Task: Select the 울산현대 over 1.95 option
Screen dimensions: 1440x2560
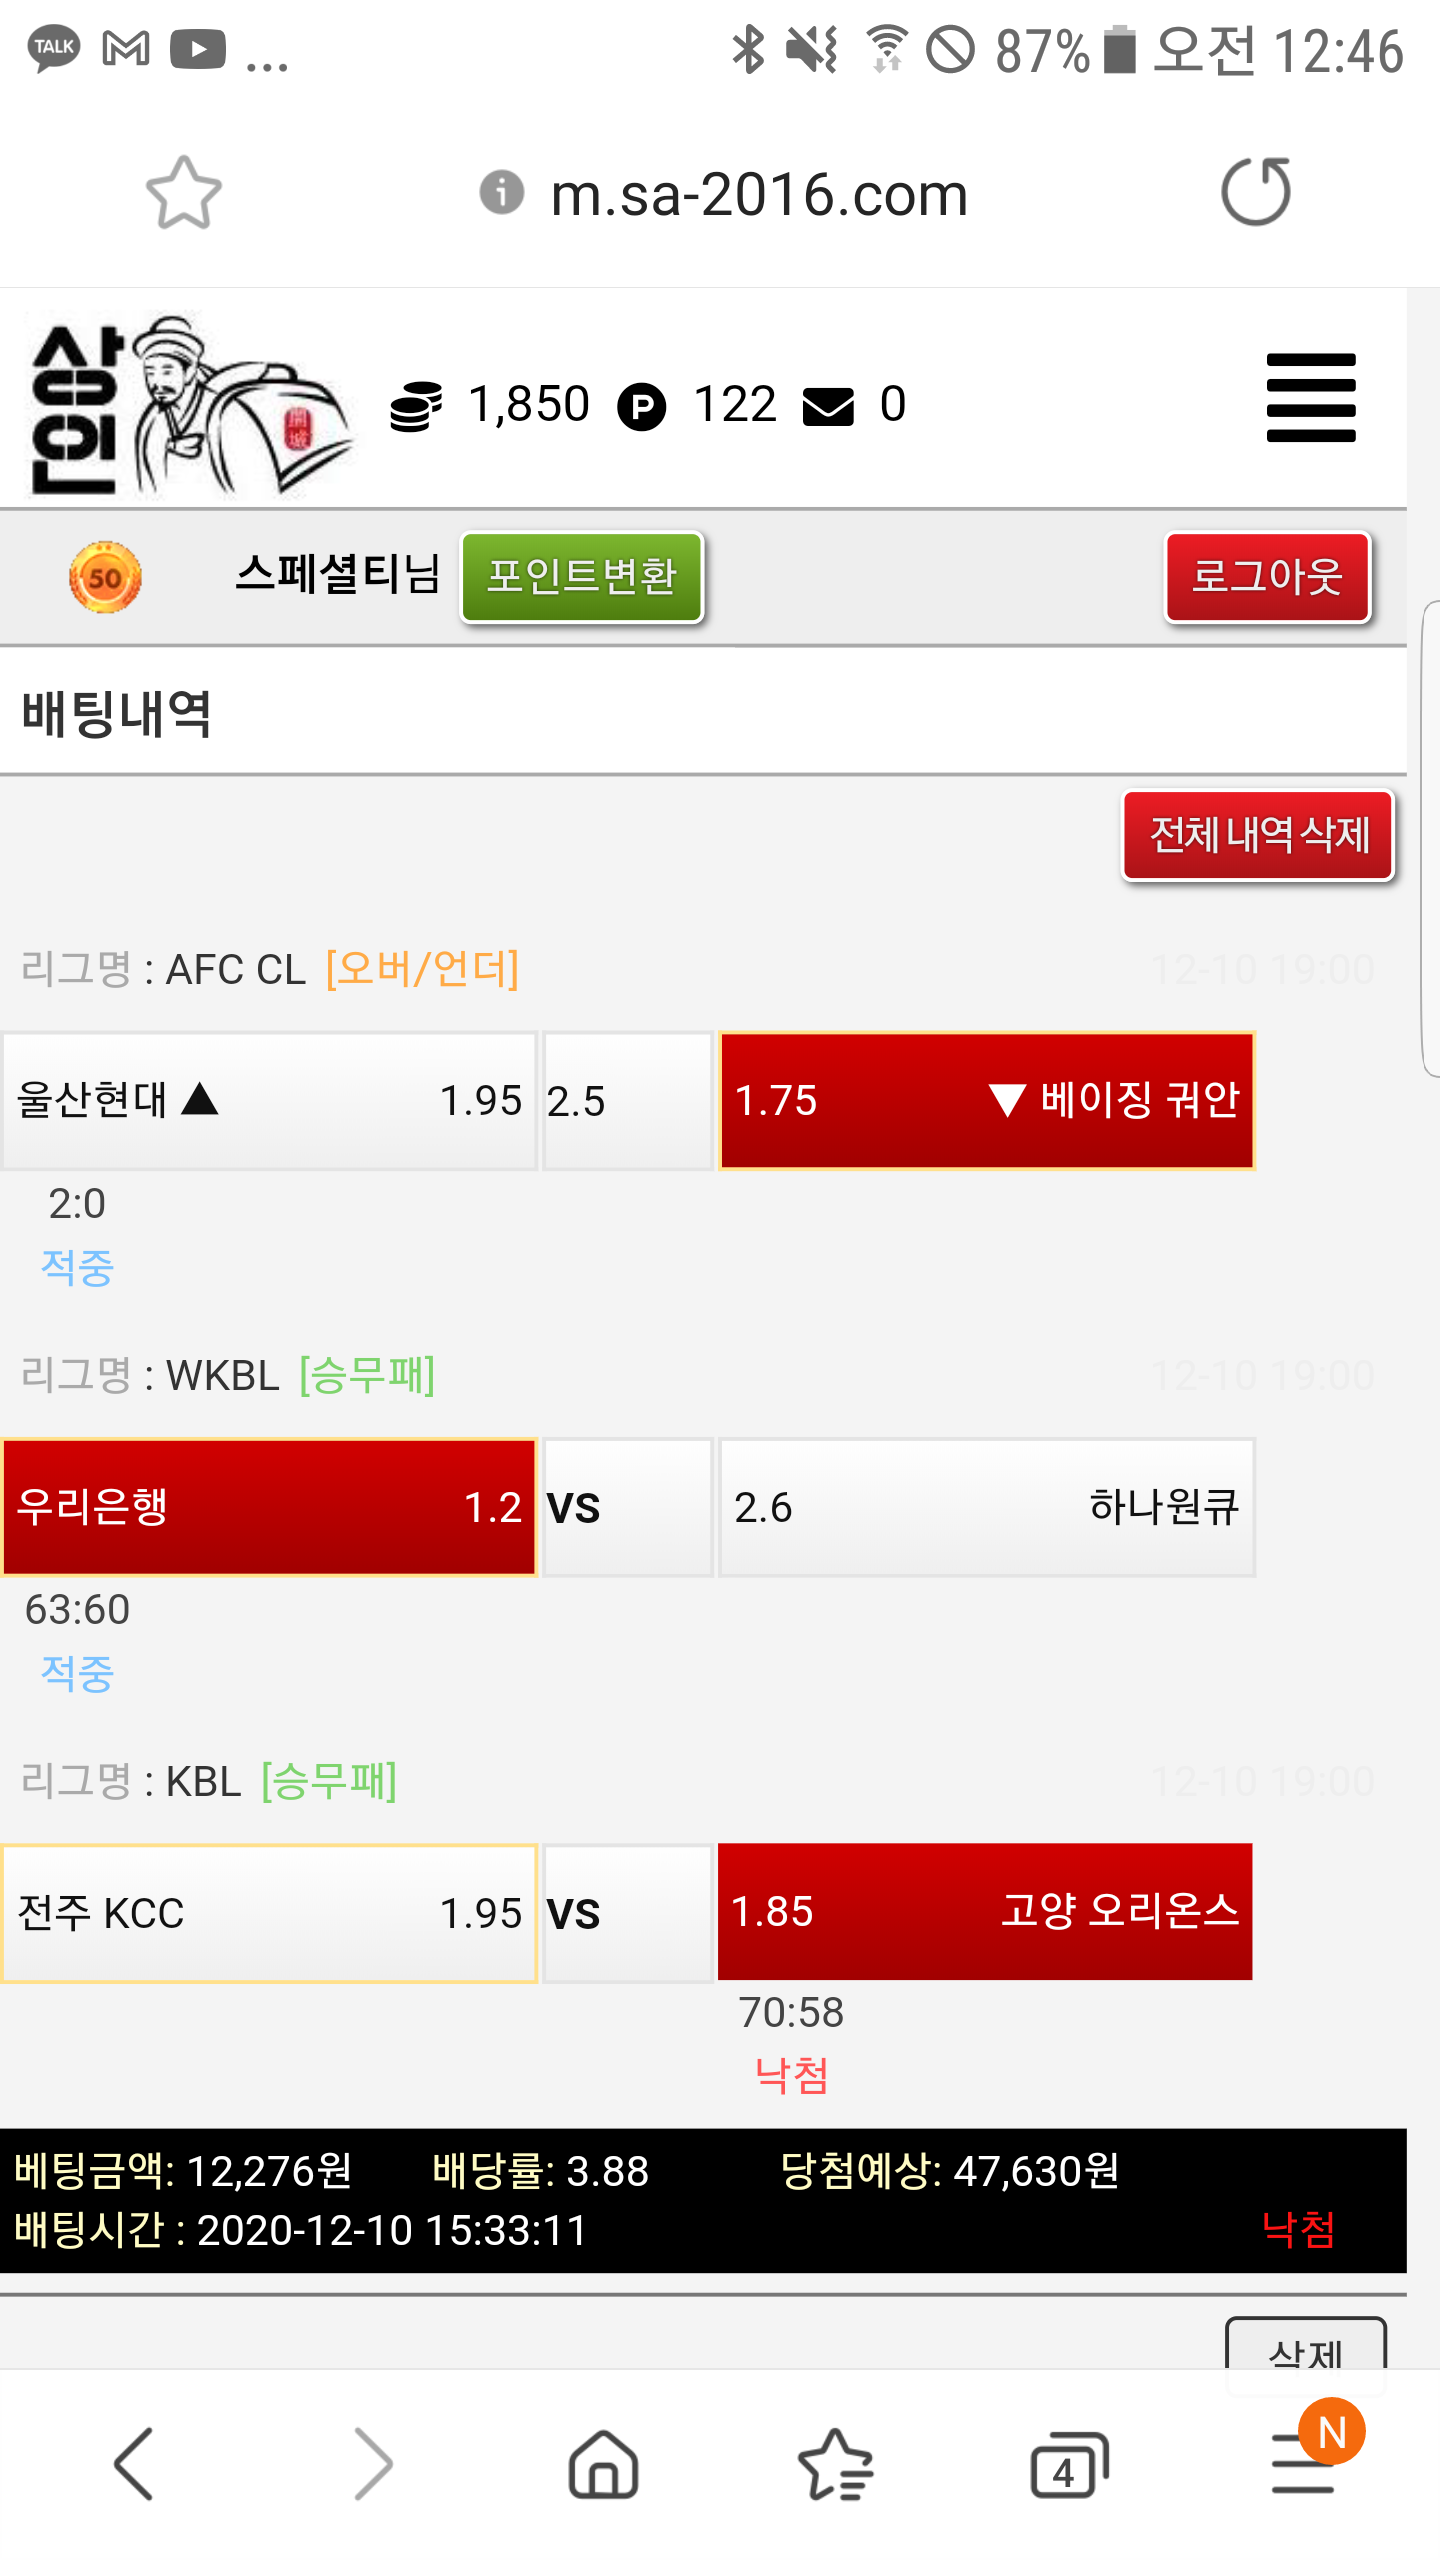Action: [x=269, y=1101]
